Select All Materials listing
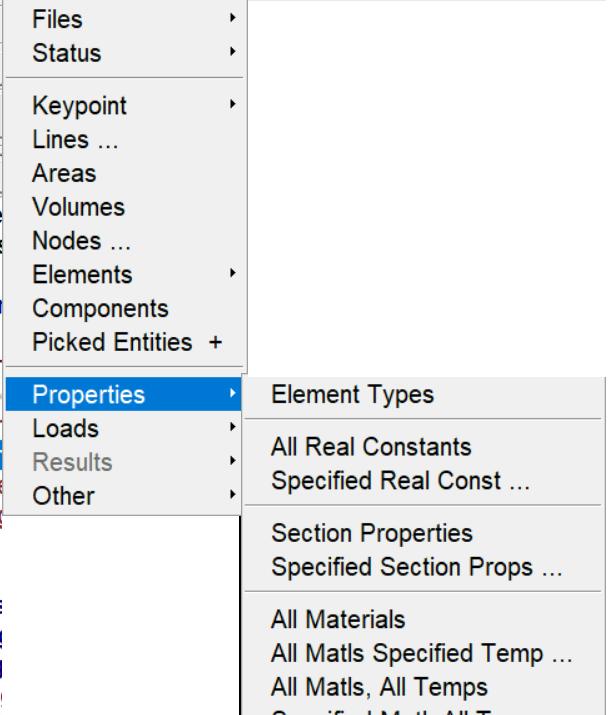 [338, 621]
